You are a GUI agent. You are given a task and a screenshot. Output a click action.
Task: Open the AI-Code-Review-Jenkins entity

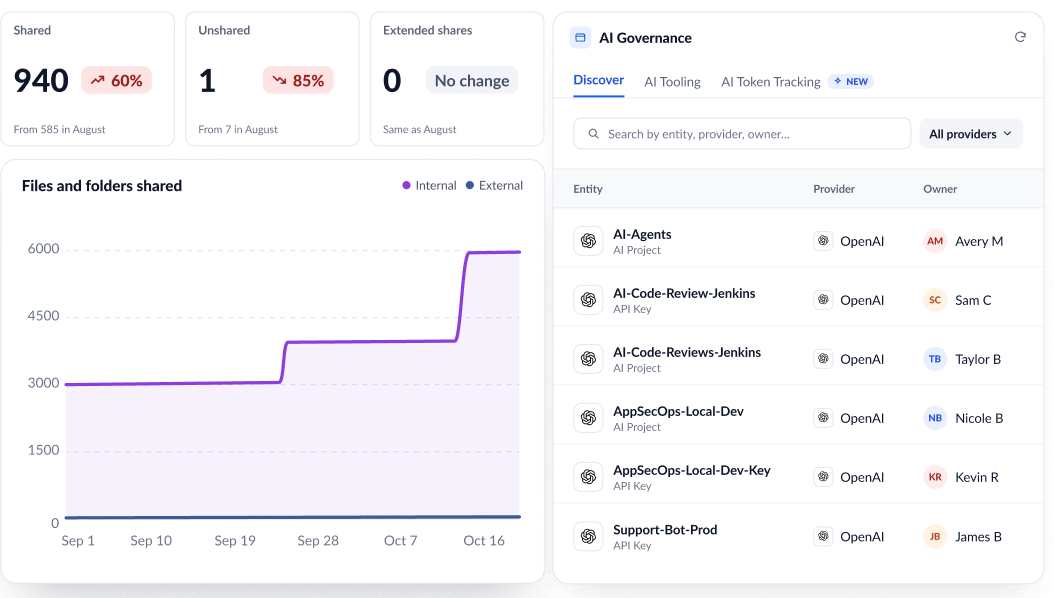pos(684,294)
